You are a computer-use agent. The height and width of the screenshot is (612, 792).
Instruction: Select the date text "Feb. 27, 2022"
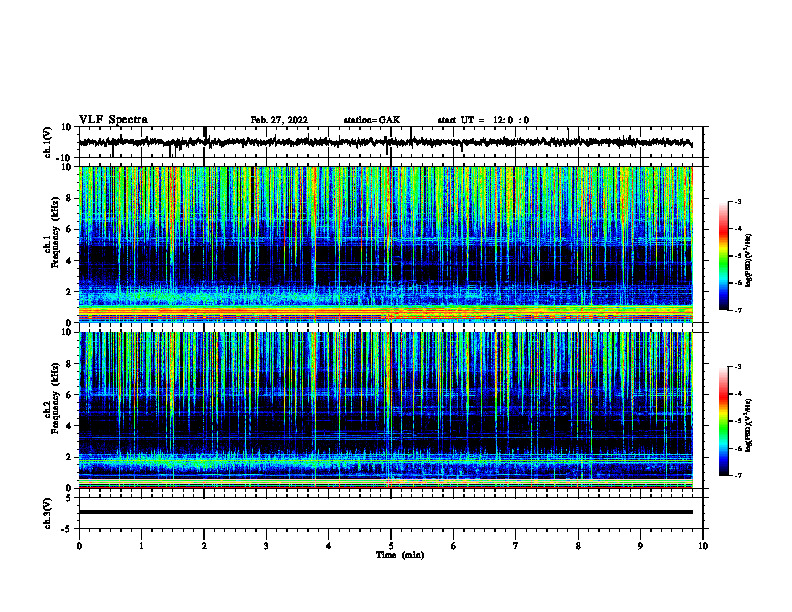coord(279,120)
